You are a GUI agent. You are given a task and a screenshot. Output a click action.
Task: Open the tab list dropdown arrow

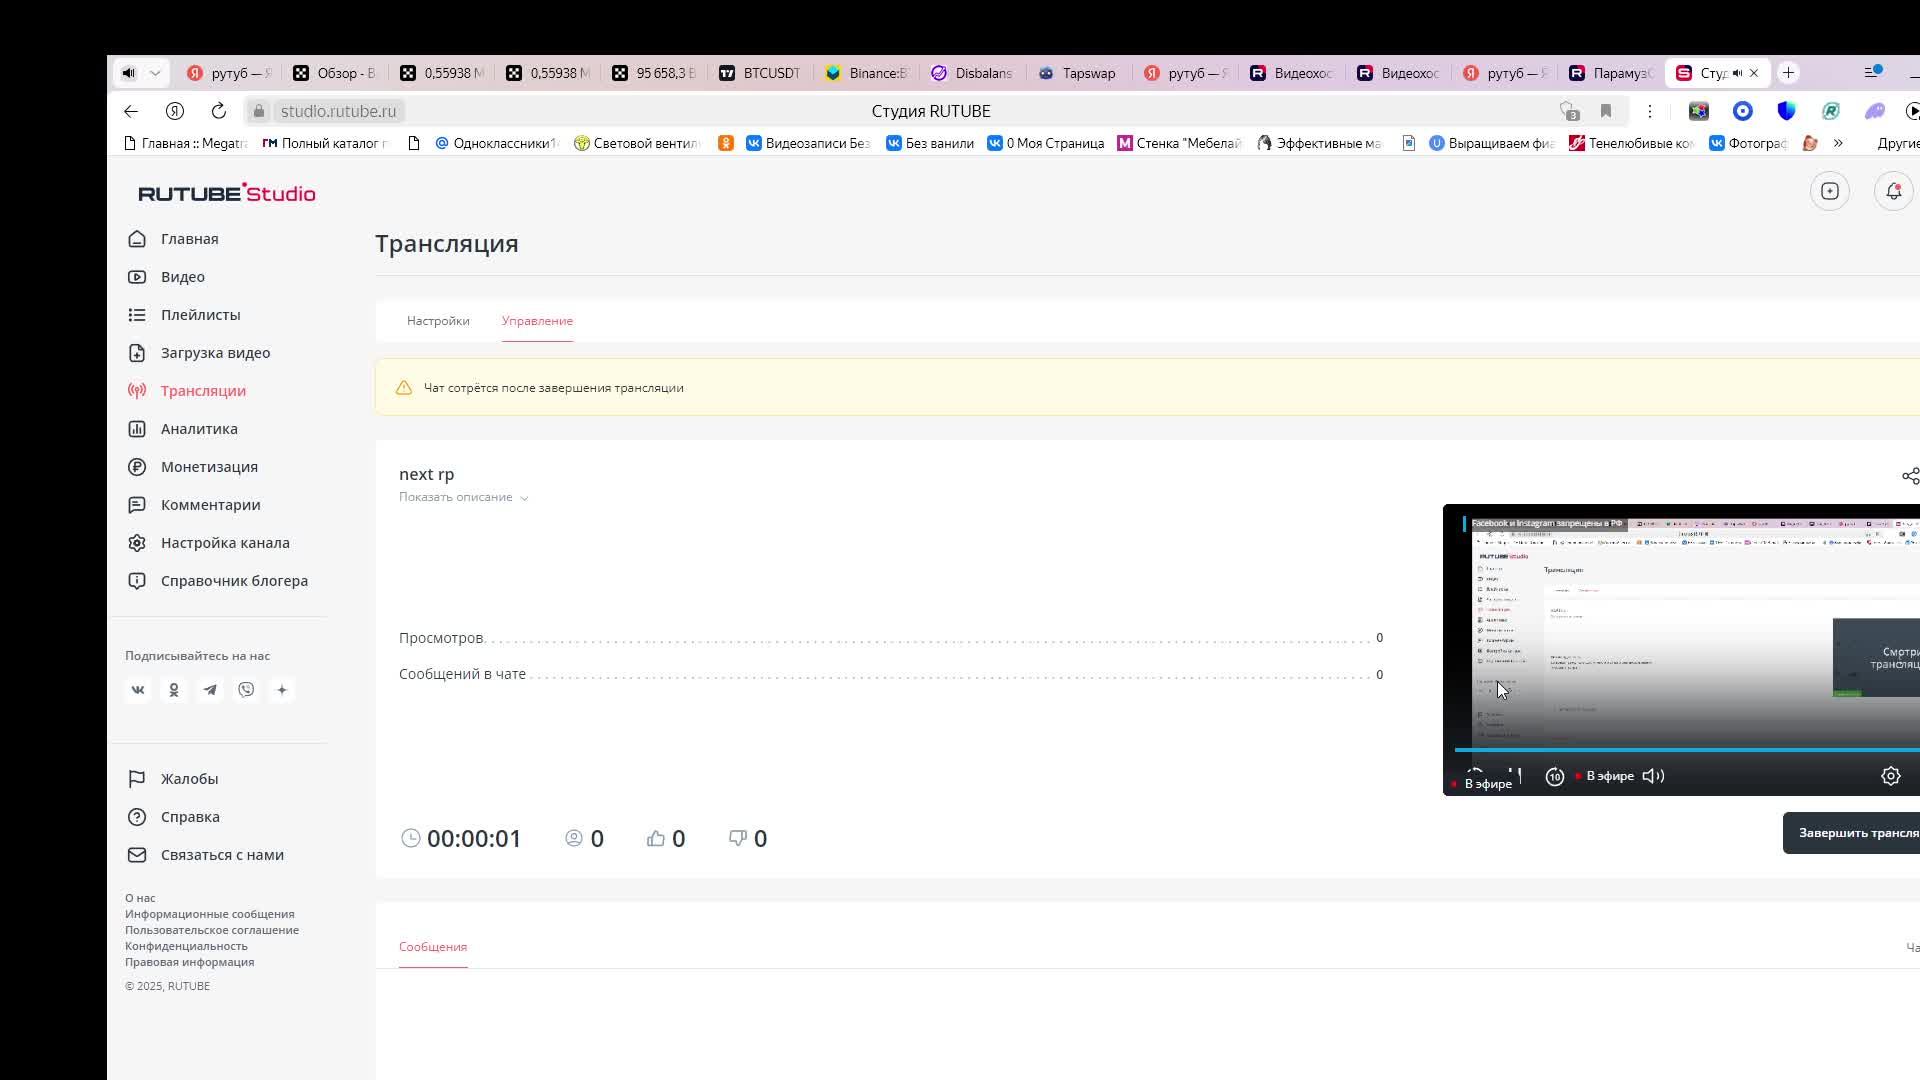click(x=155, y=73)
